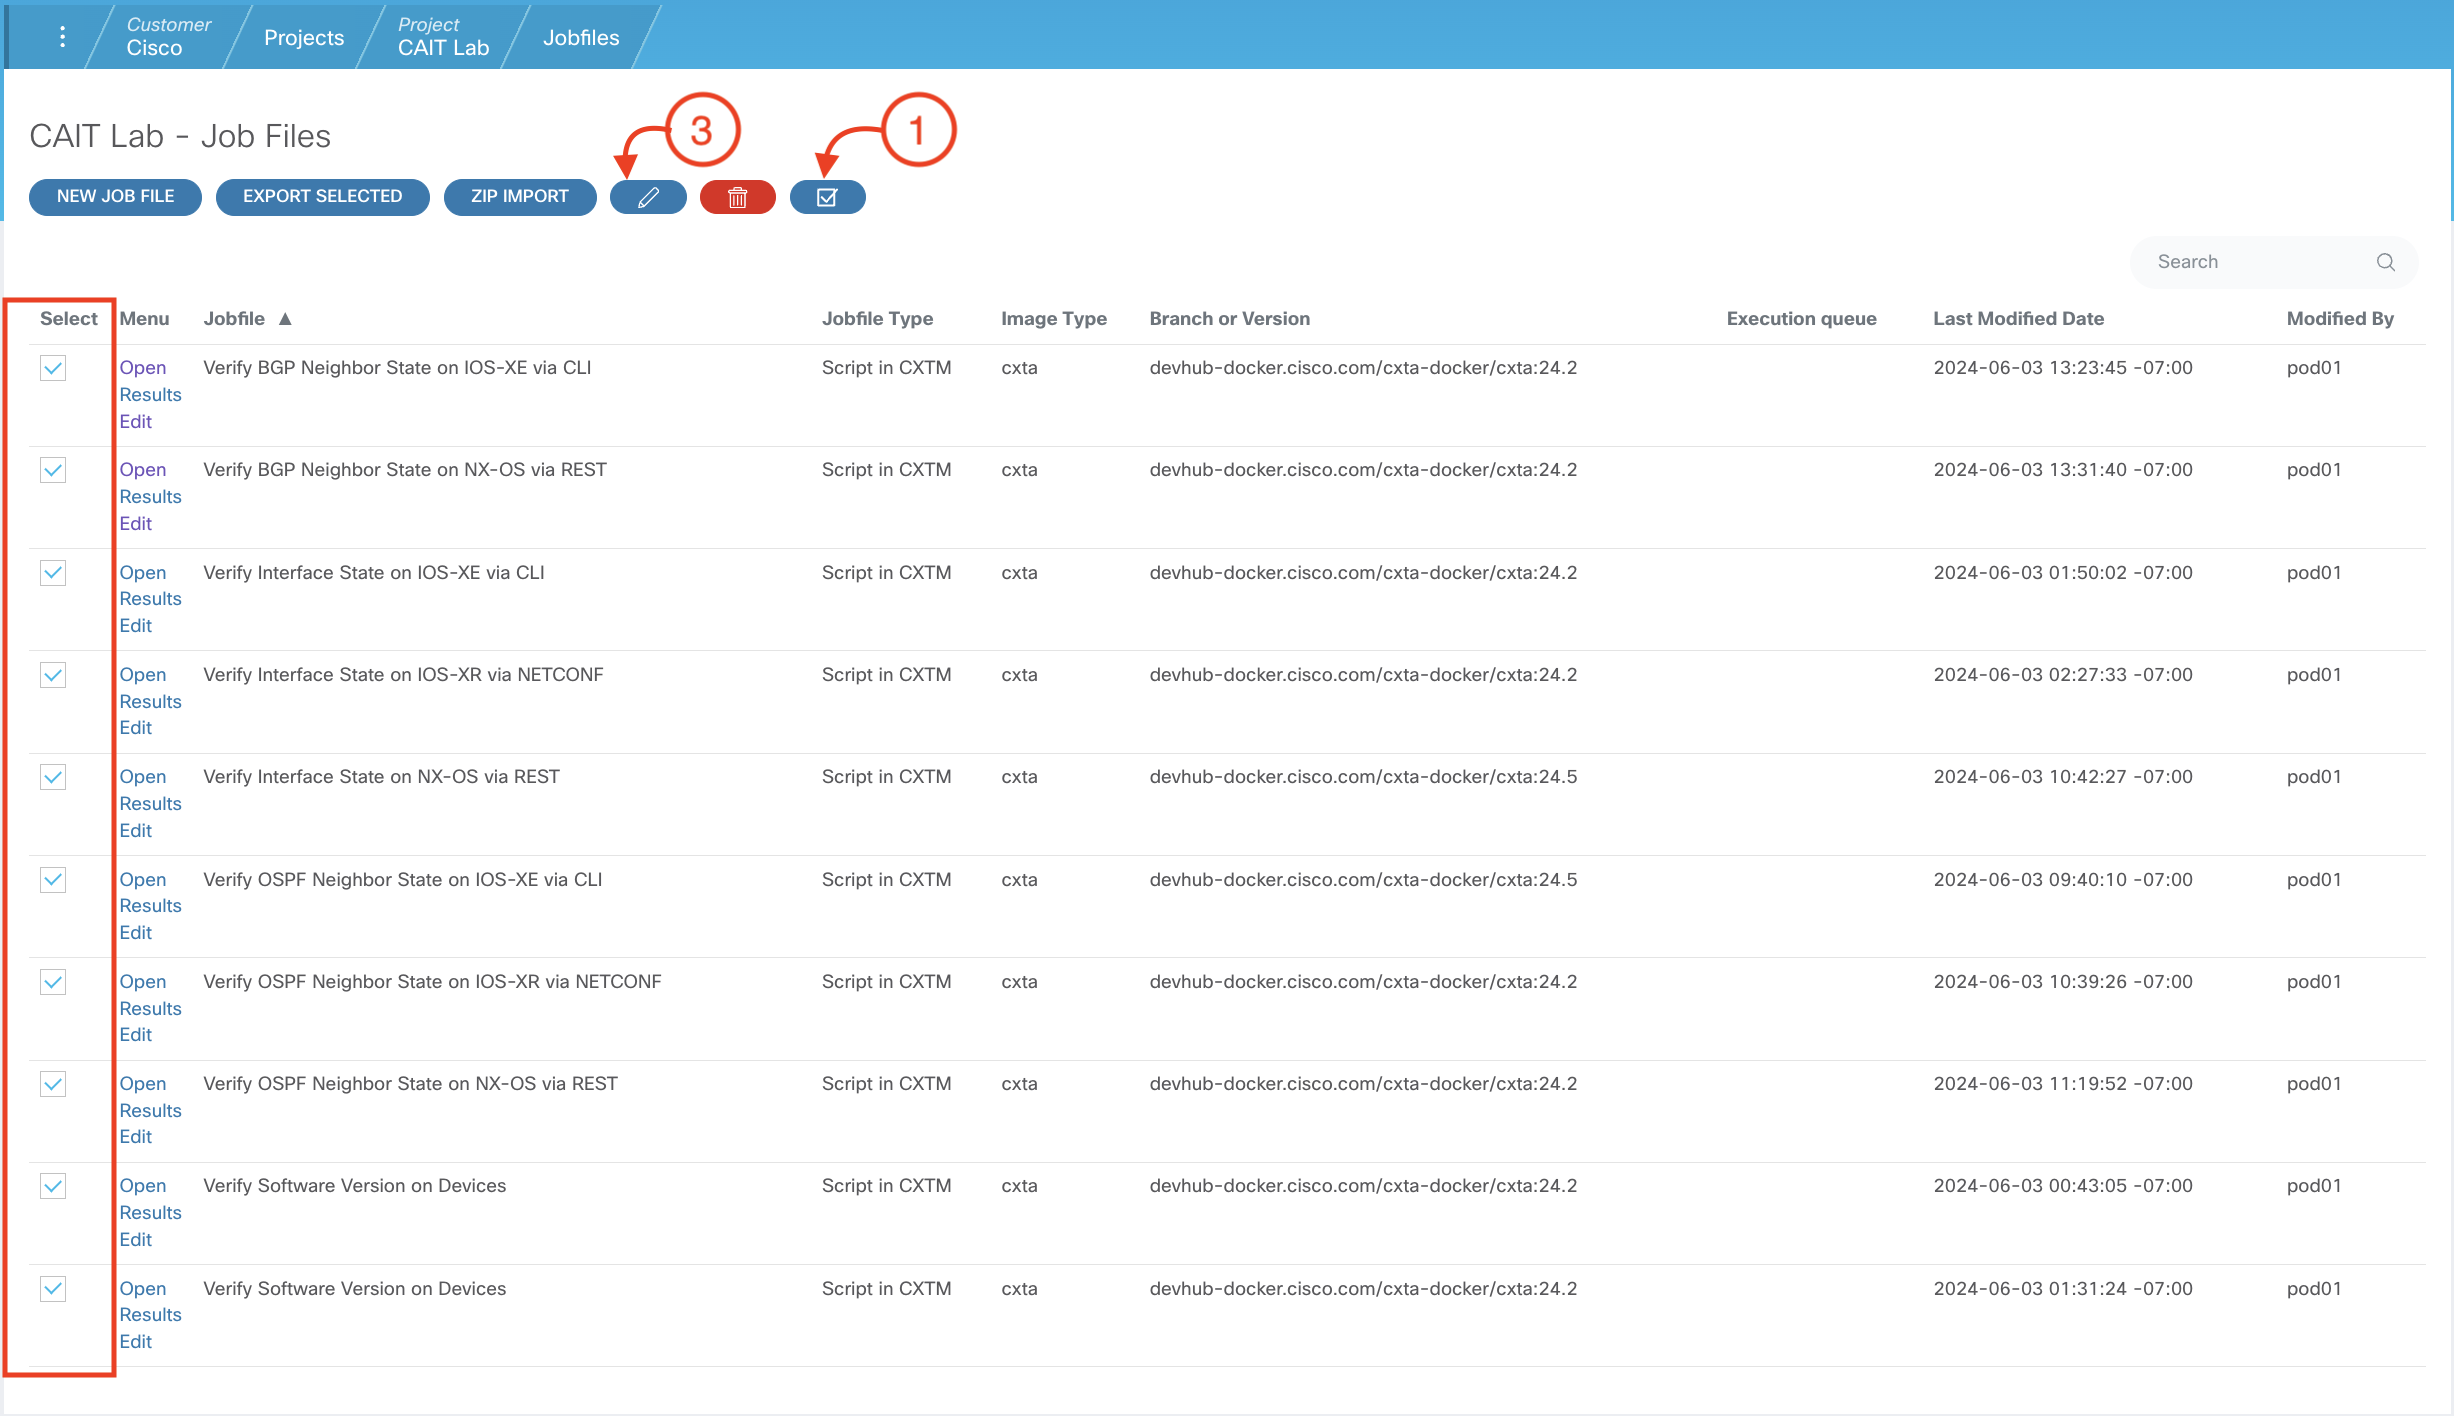Toggle checkbox for Verify Interface State on NX-OS
Image resolution: width=2454 pixels, height=1416 pixels.
(x=53, y=777)
